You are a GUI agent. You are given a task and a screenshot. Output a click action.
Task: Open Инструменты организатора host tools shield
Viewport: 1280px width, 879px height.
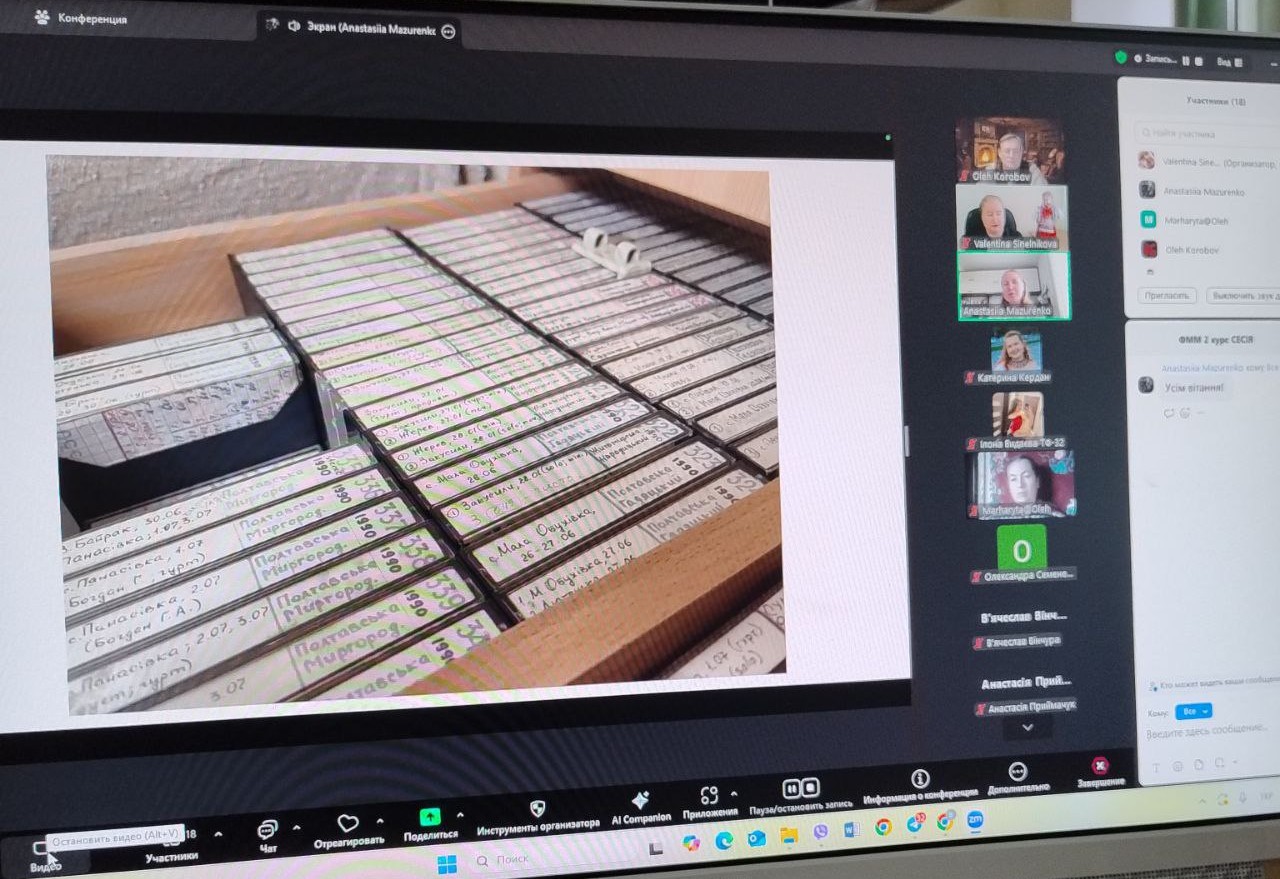click(x=537, y=809)
